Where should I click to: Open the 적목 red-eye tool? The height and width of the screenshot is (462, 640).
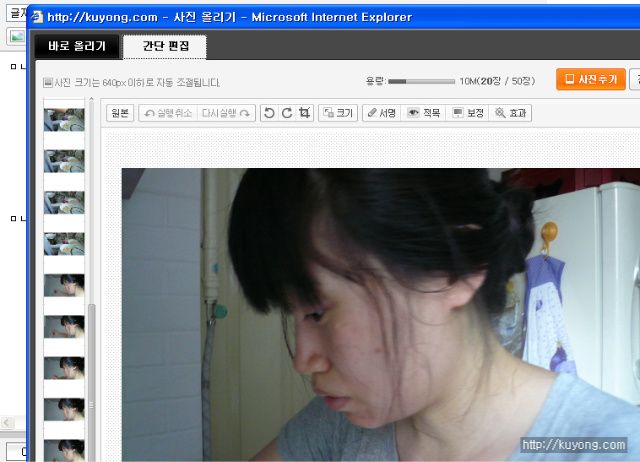(424, 113)
